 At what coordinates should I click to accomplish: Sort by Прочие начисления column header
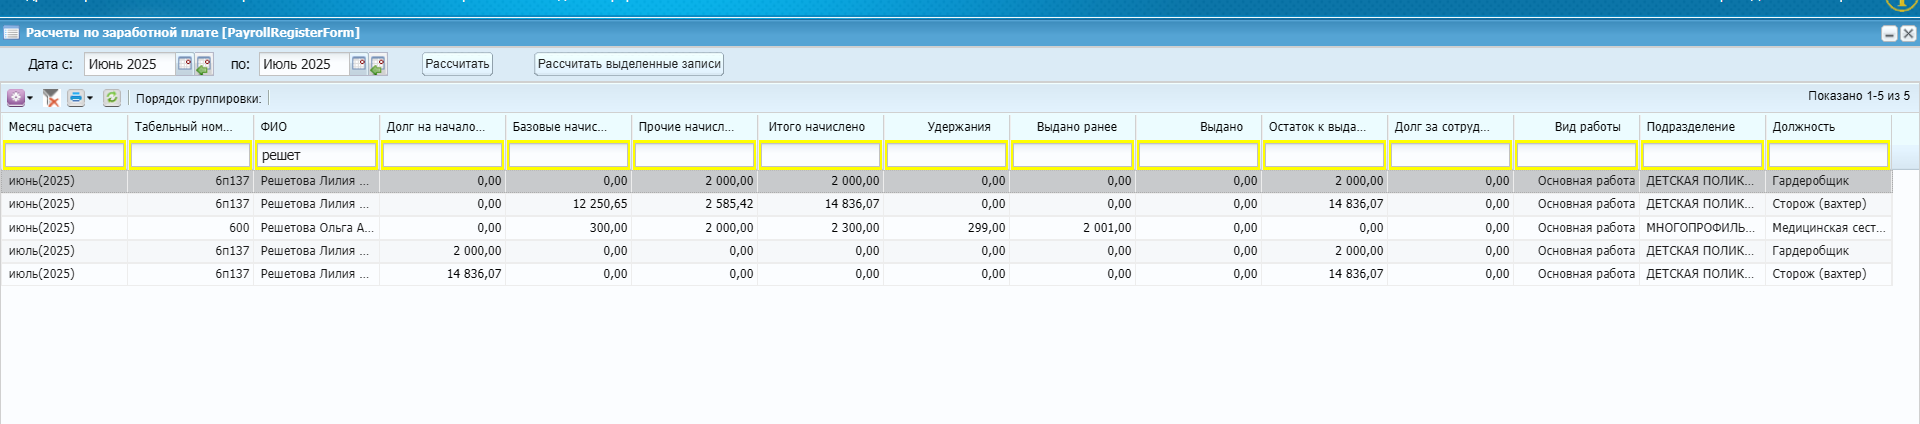695,127
